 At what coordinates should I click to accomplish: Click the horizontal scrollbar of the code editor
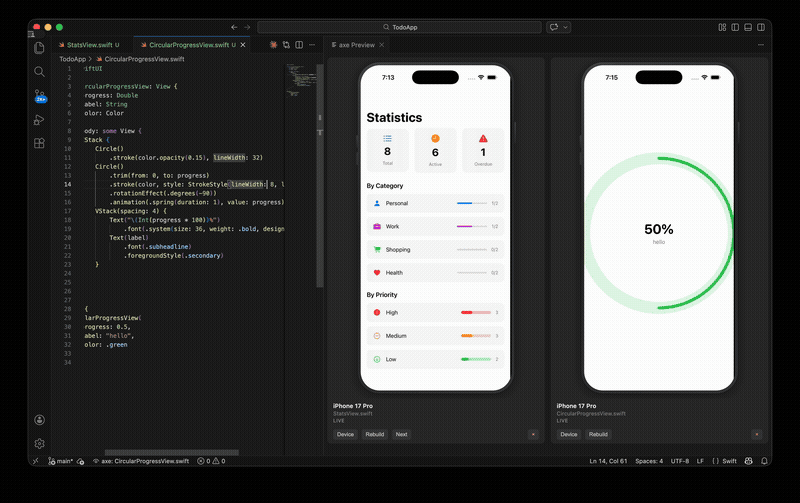pos(171,452)
